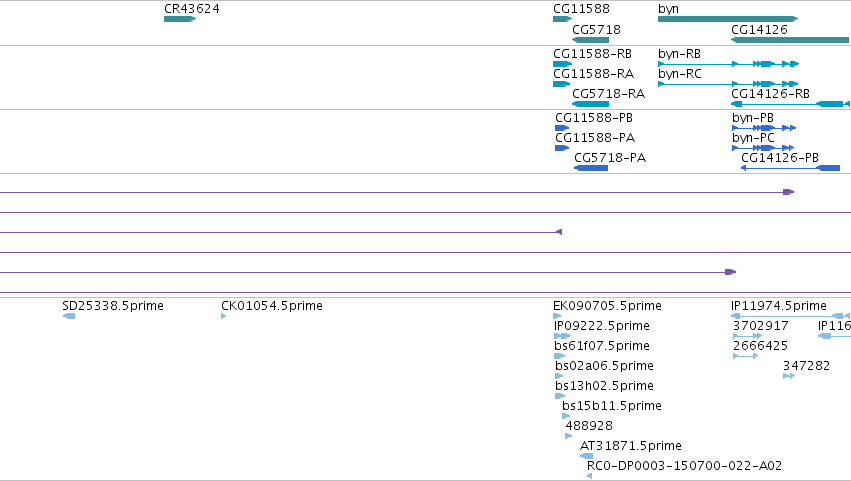Screen dimensions: 851x481
Task: Select the byn gene label
Action: pos(668,9)
